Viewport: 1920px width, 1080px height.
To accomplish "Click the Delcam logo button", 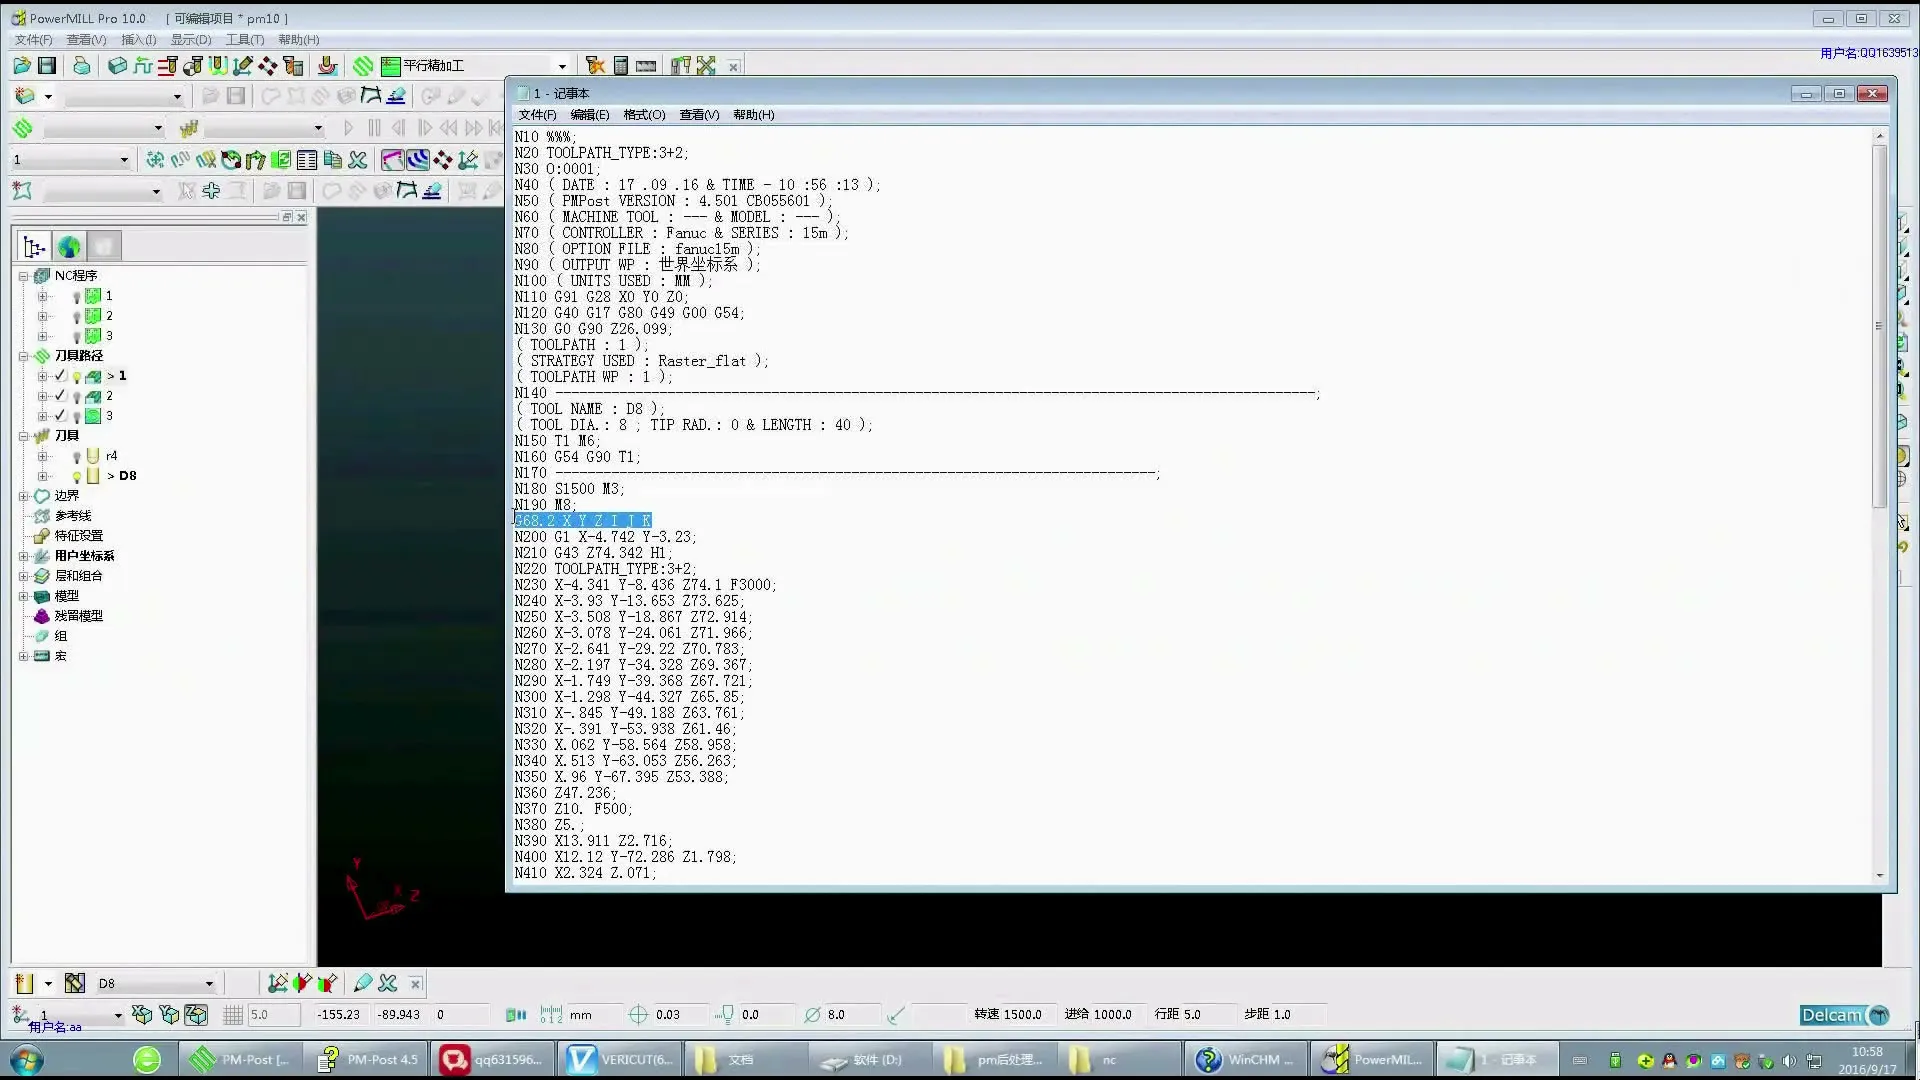I will (1843, 1015).
